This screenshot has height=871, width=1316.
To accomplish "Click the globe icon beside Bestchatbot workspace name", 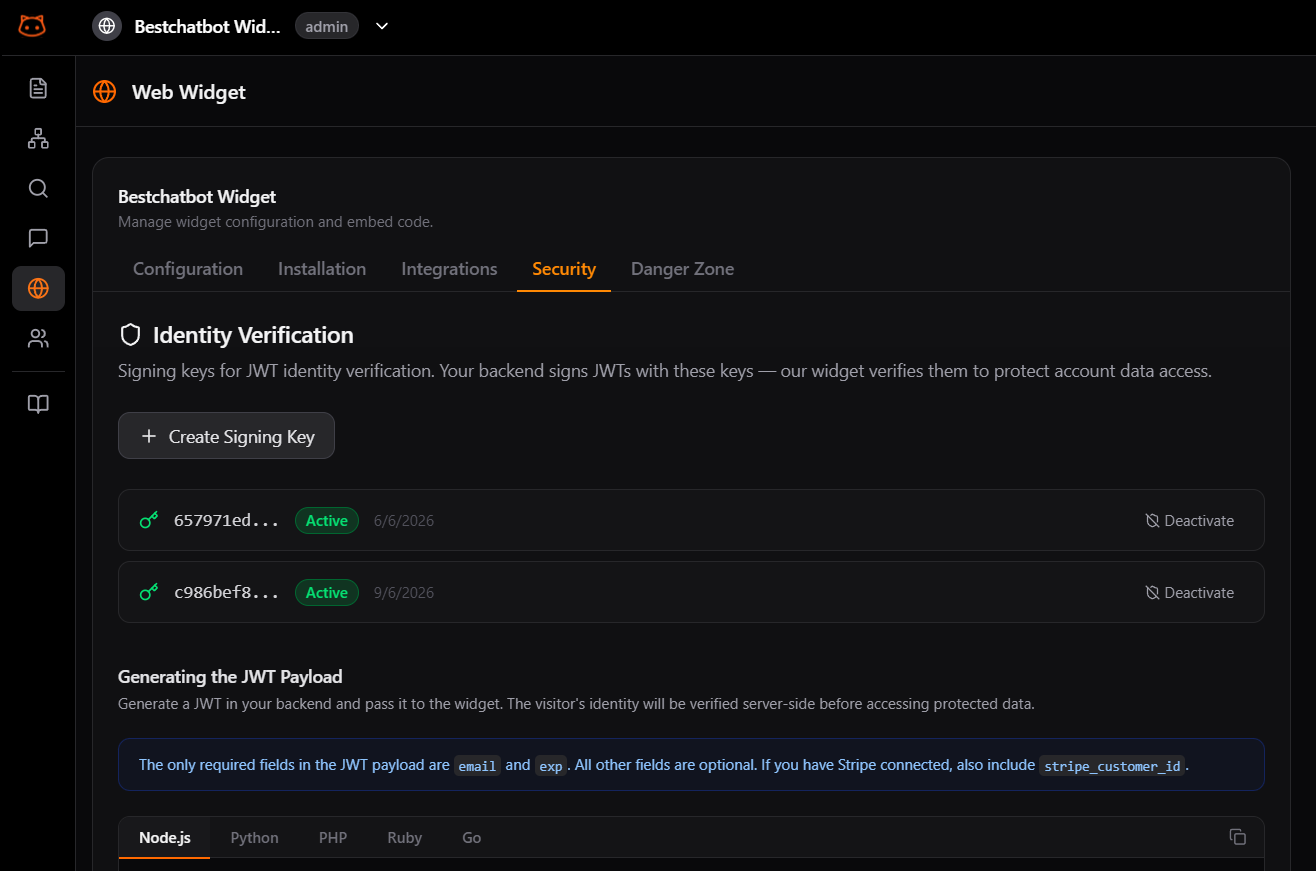I will coord(107,26).
